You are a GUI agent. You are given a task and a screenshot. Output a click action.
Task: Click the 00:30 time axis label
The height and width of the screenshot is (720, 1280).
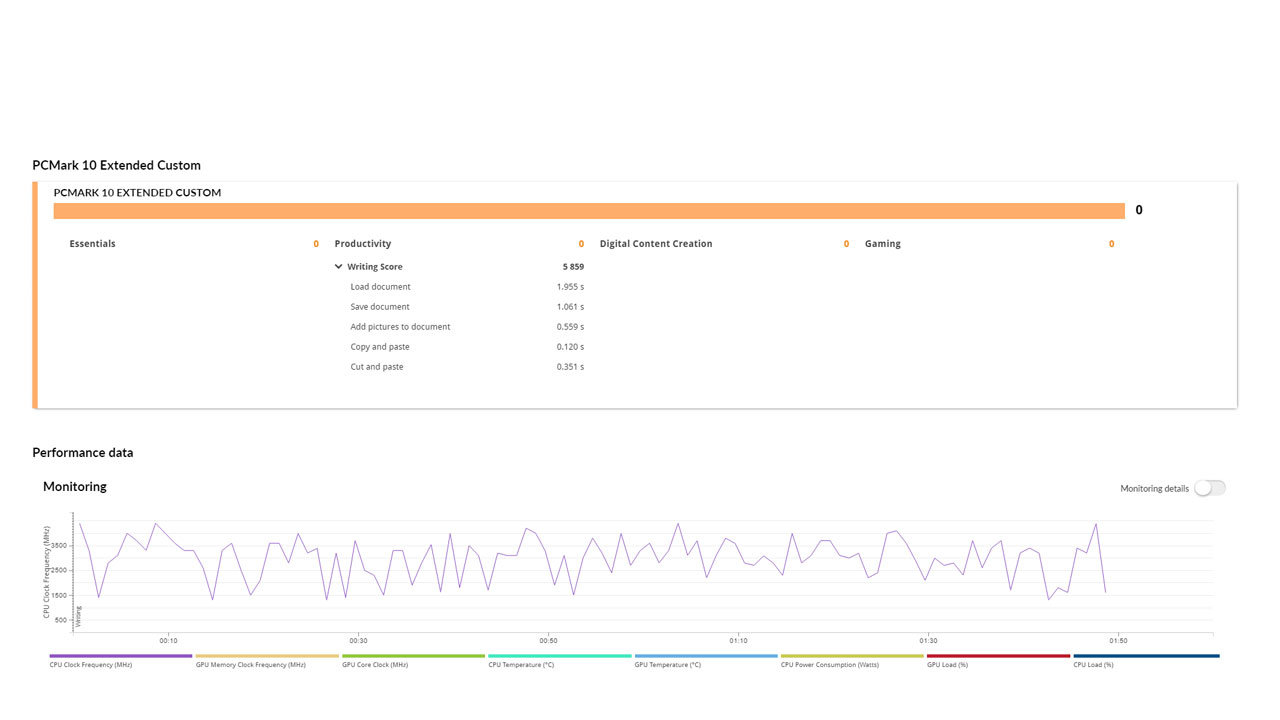(358, 641)
